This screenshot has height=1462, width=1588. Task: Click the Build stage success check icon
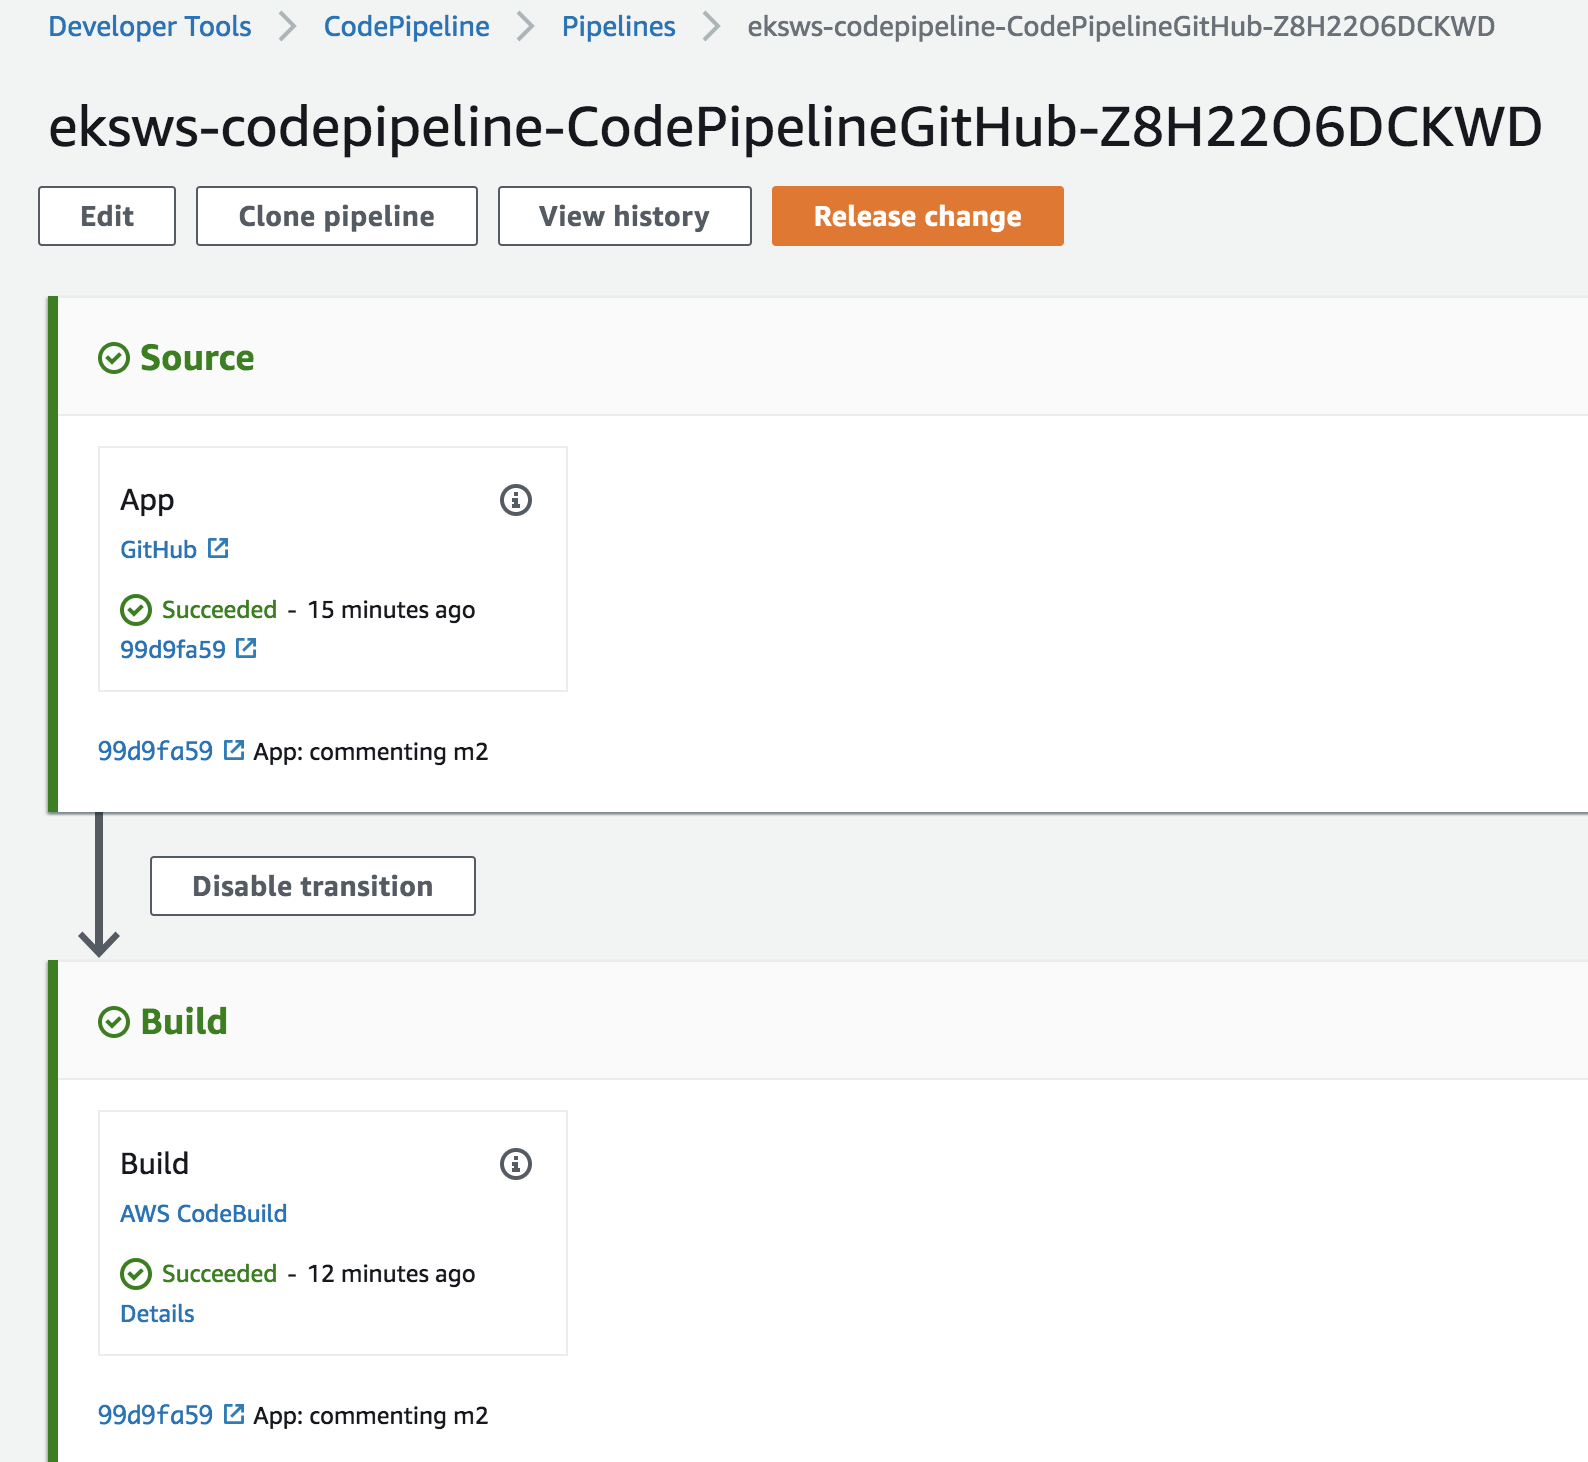[x=114, y=1022]
